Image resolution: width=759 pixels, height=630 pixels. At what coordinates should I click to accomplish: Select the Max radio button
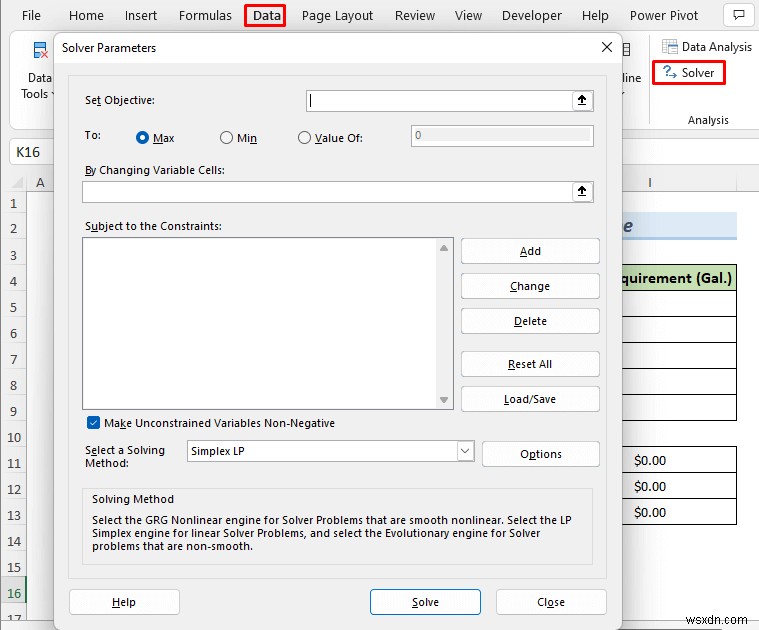tap(142, 138)
